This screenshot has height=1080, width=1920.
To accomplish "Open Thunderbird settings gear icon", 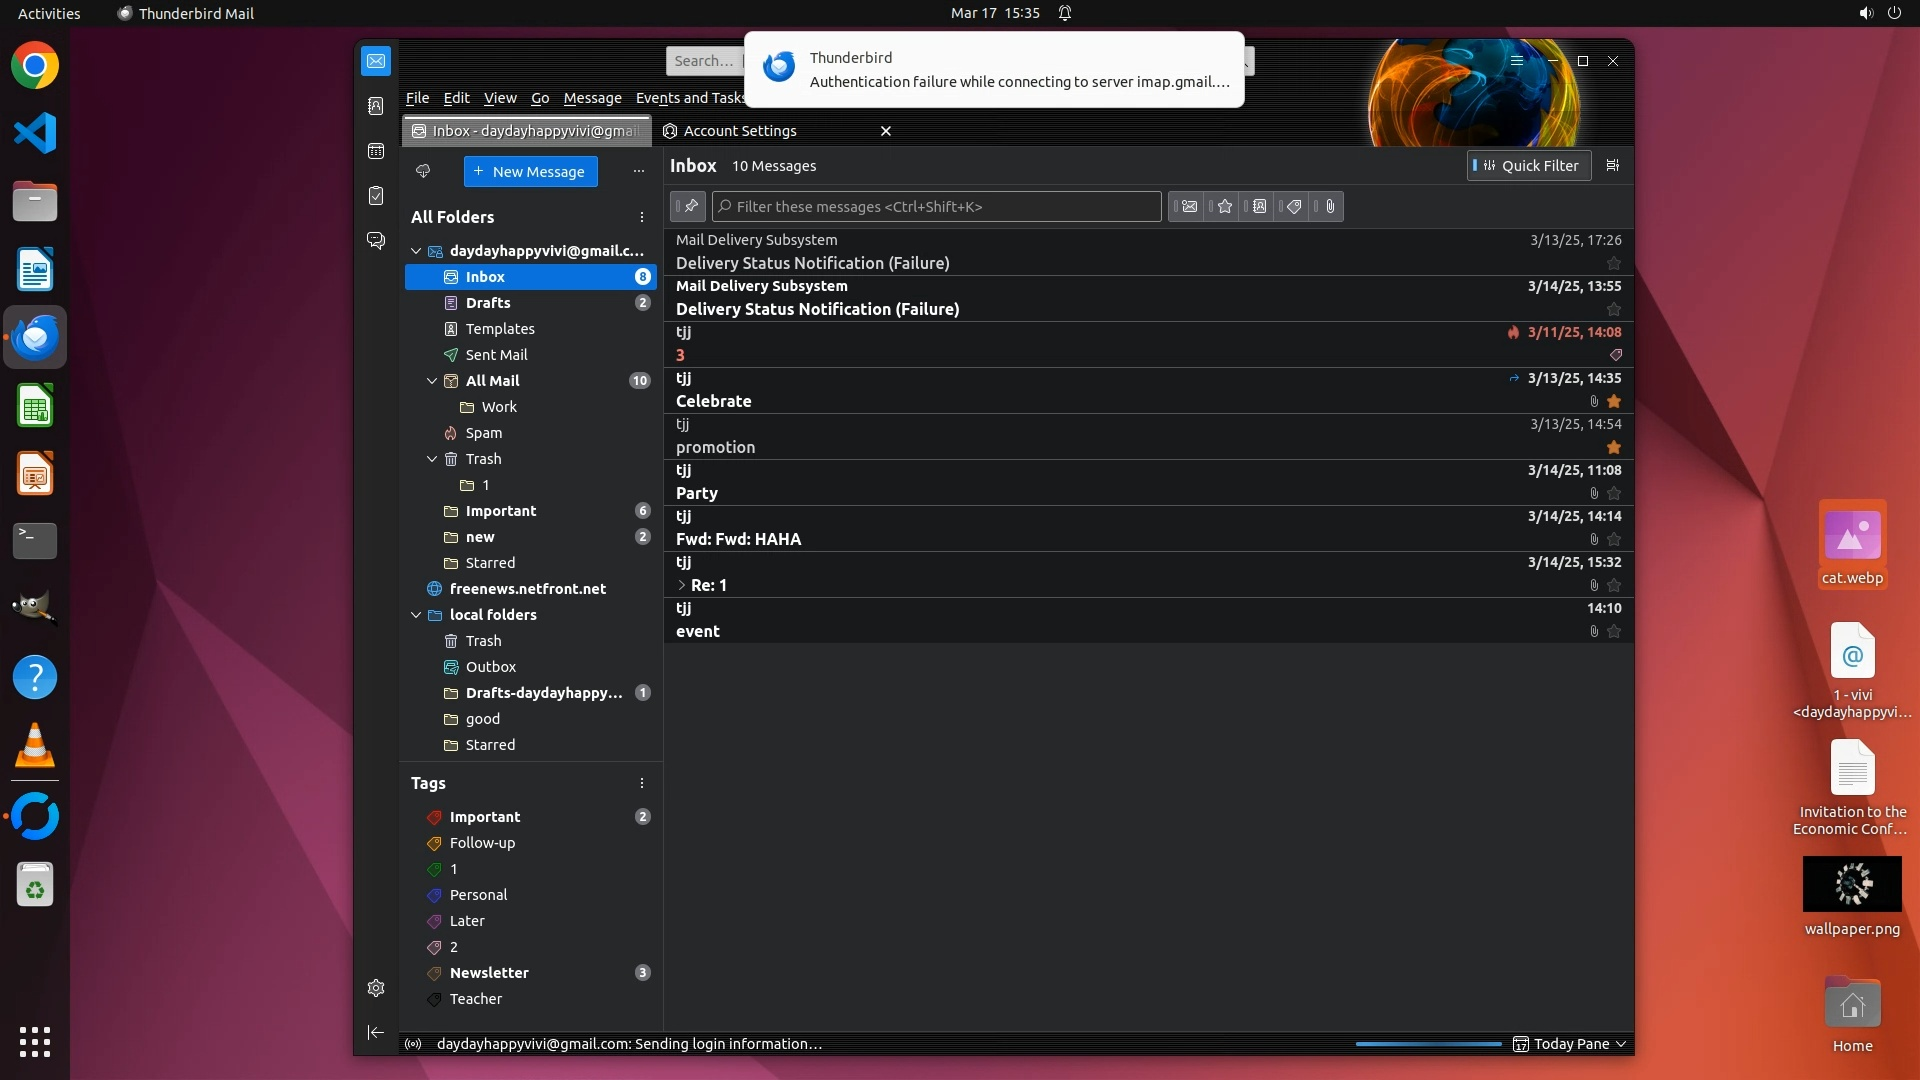I will coord(376,988).
